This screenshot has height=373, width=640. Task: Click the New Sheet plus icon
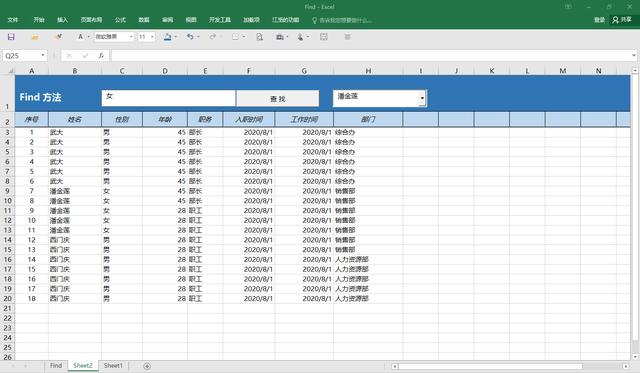tap(147, 366)
